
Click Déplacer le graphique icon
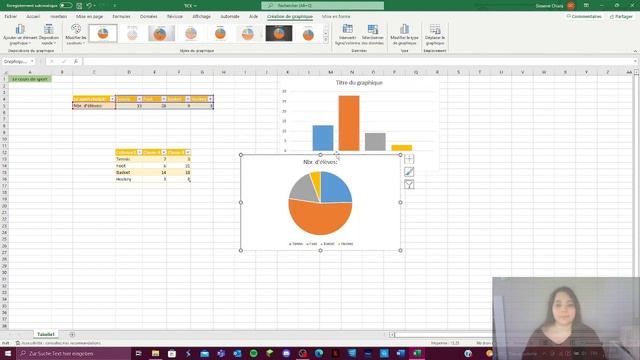435,35
